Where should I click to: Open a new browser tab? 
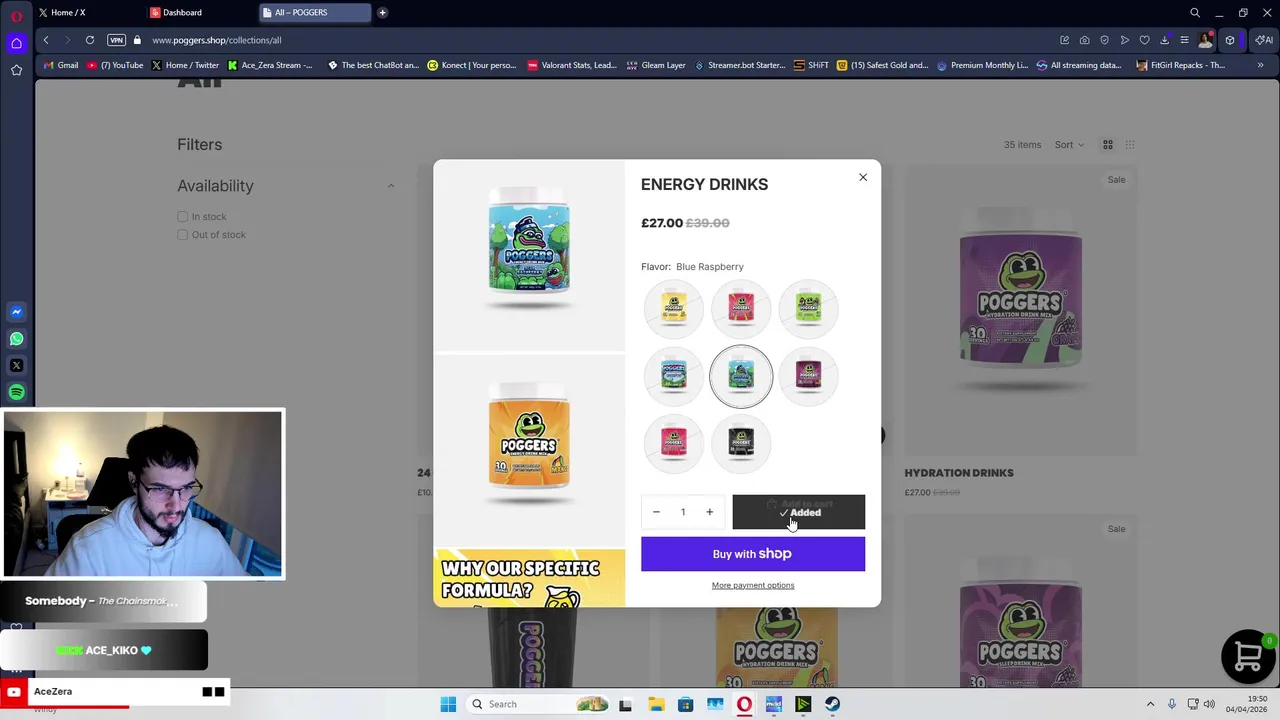382,13
